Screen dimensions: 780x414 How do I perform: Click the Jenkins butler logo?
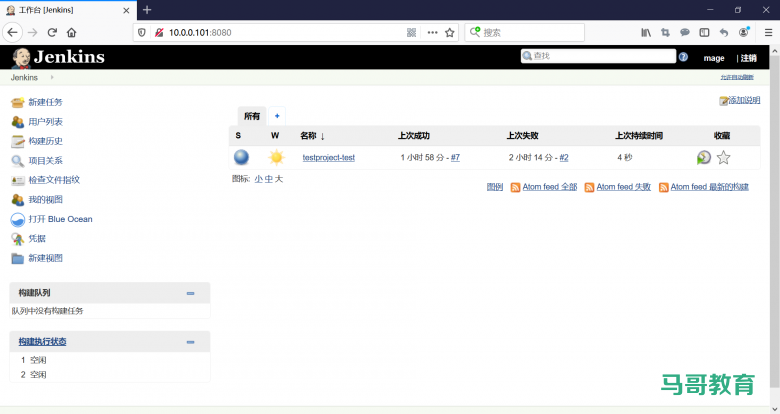[21, 58]
